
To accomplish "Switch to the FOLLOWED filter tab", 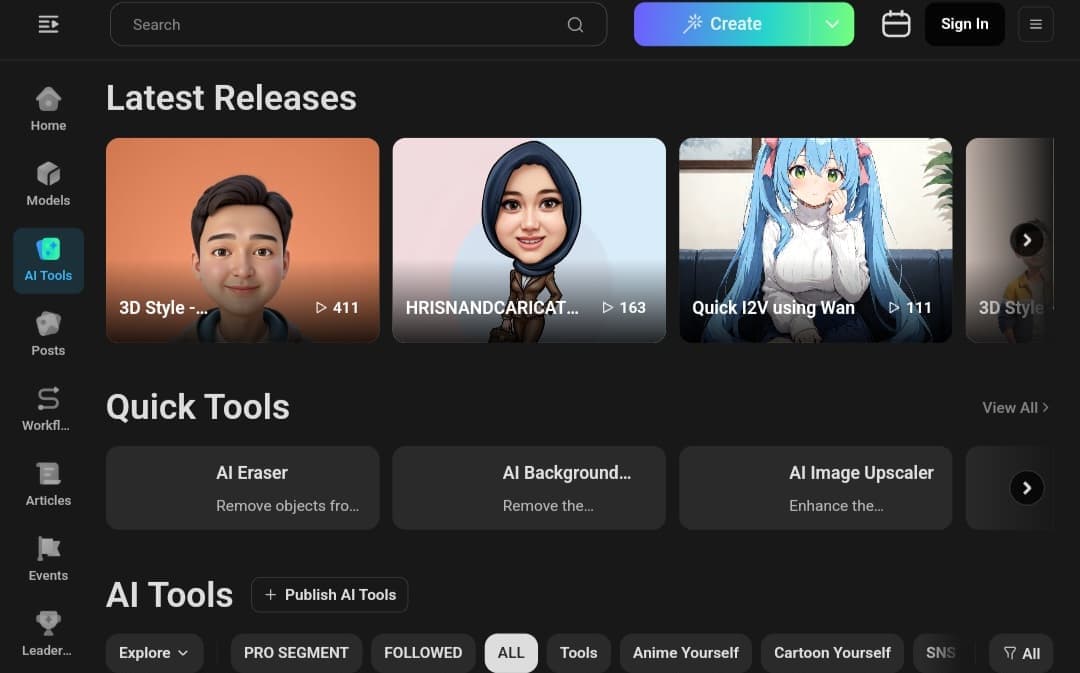I will point(423,652).
